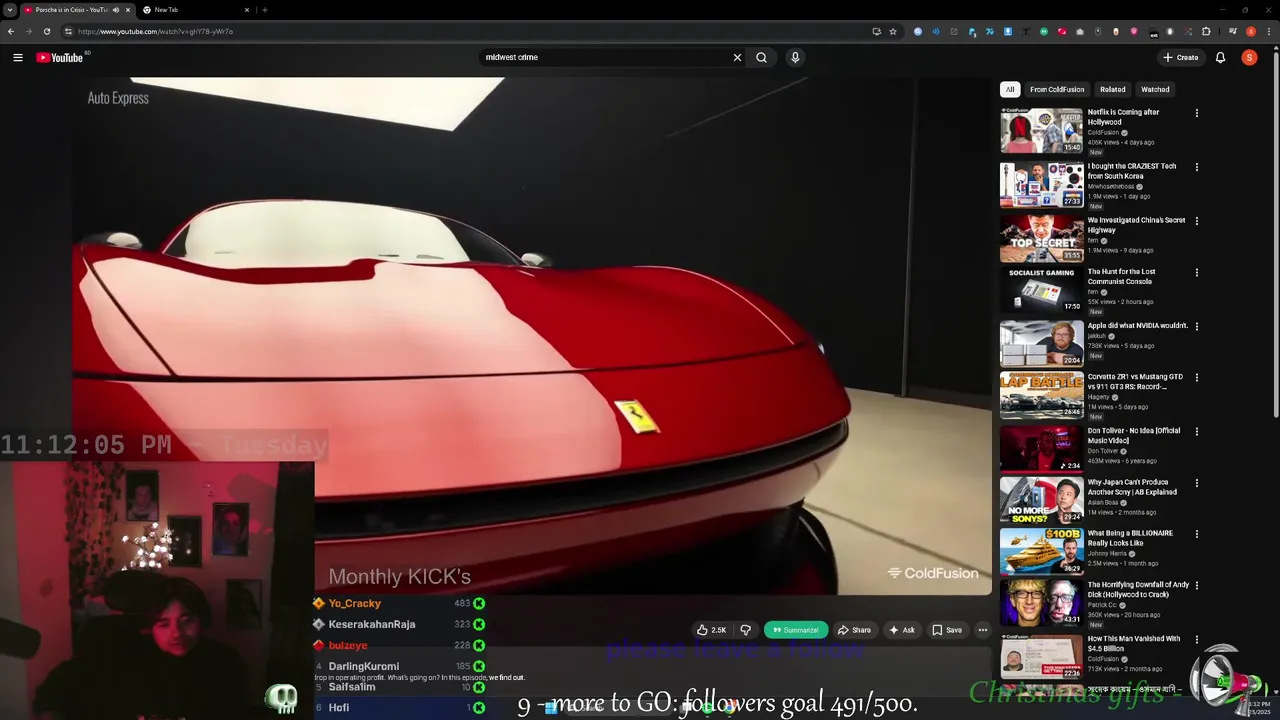Click the browser address bar URL
1280x720 pixels.
155,31
